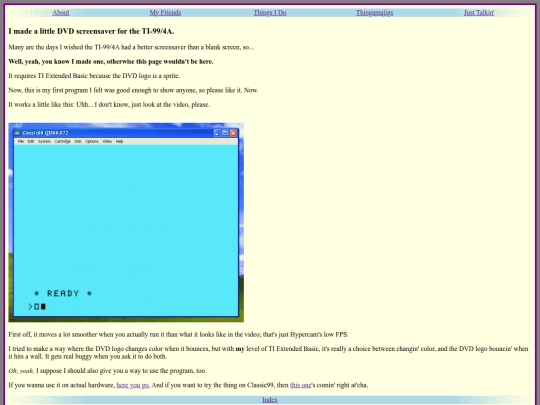Click the italic "Oh, yeah," text
Viewport: 540px width, 405px height.
(21, 371)
